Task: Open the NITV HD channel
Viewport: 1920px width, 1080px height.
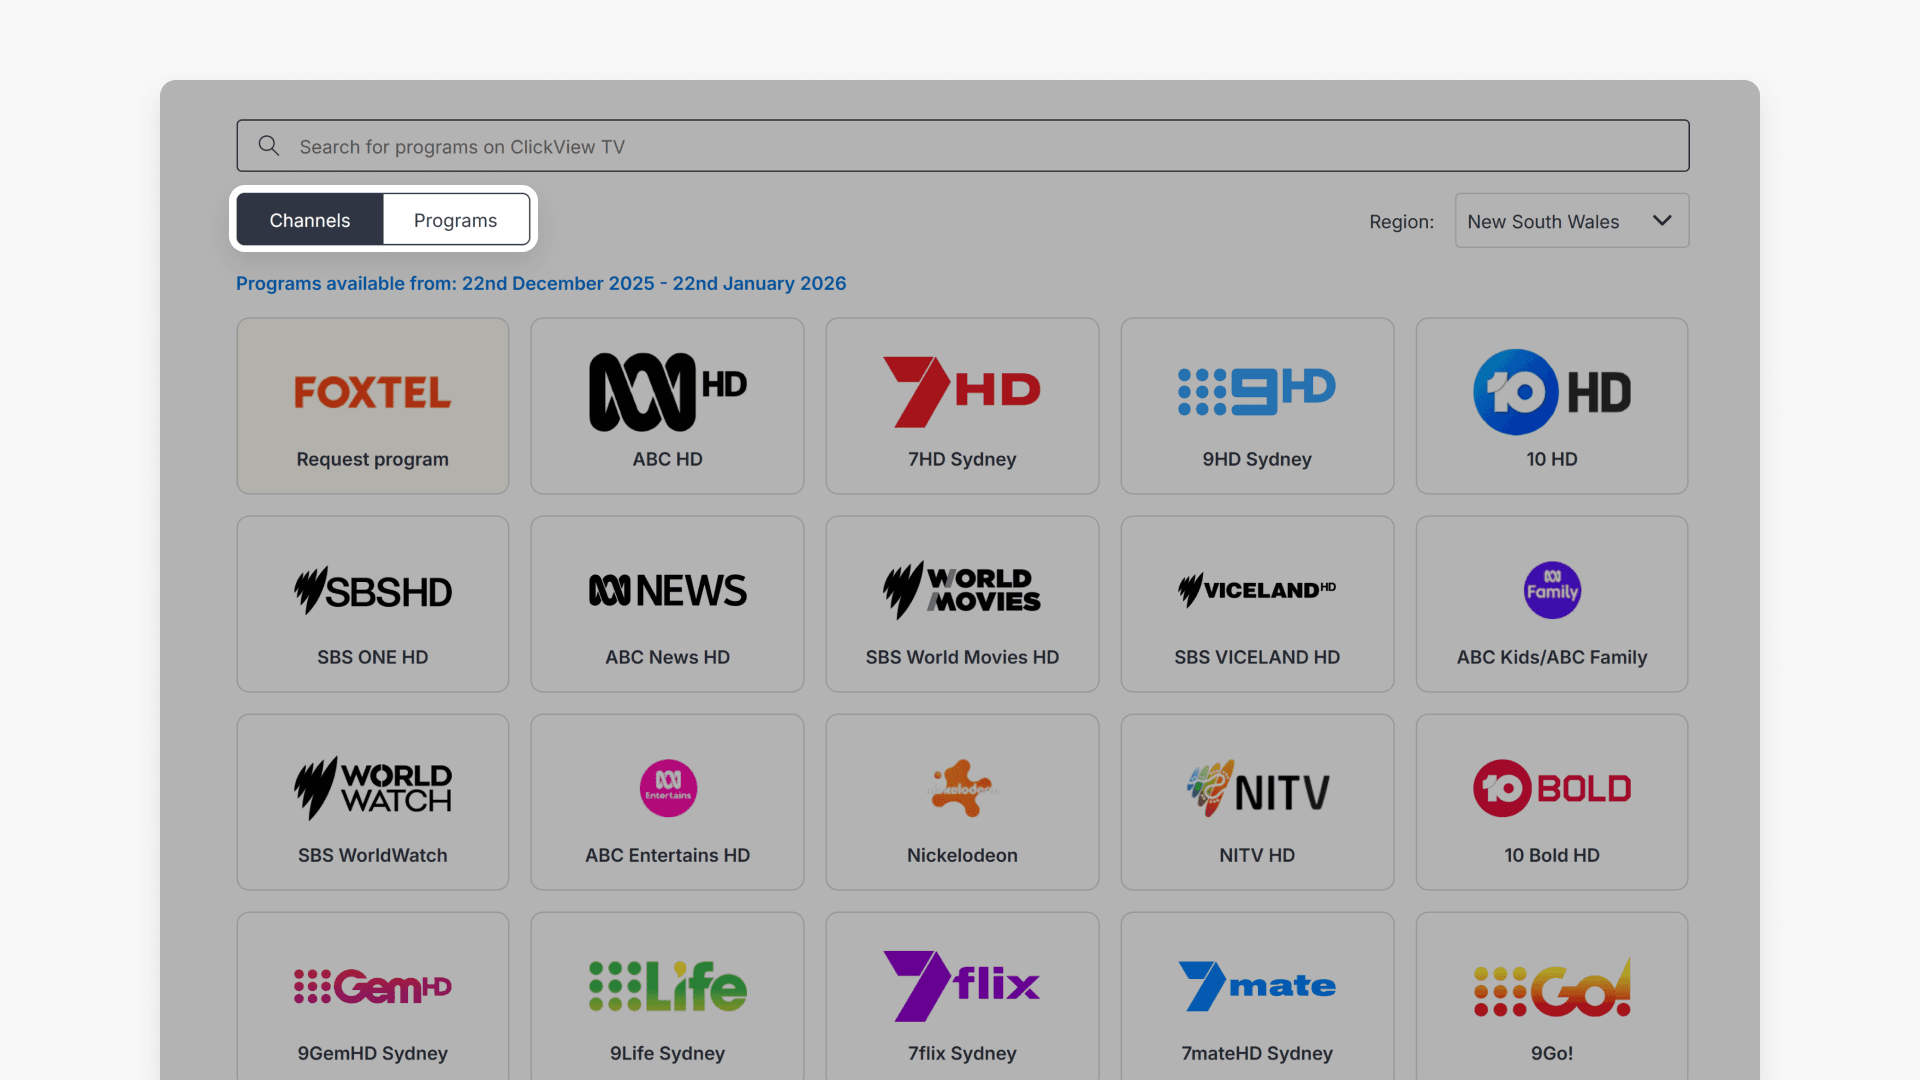Action: point(1257,801)
